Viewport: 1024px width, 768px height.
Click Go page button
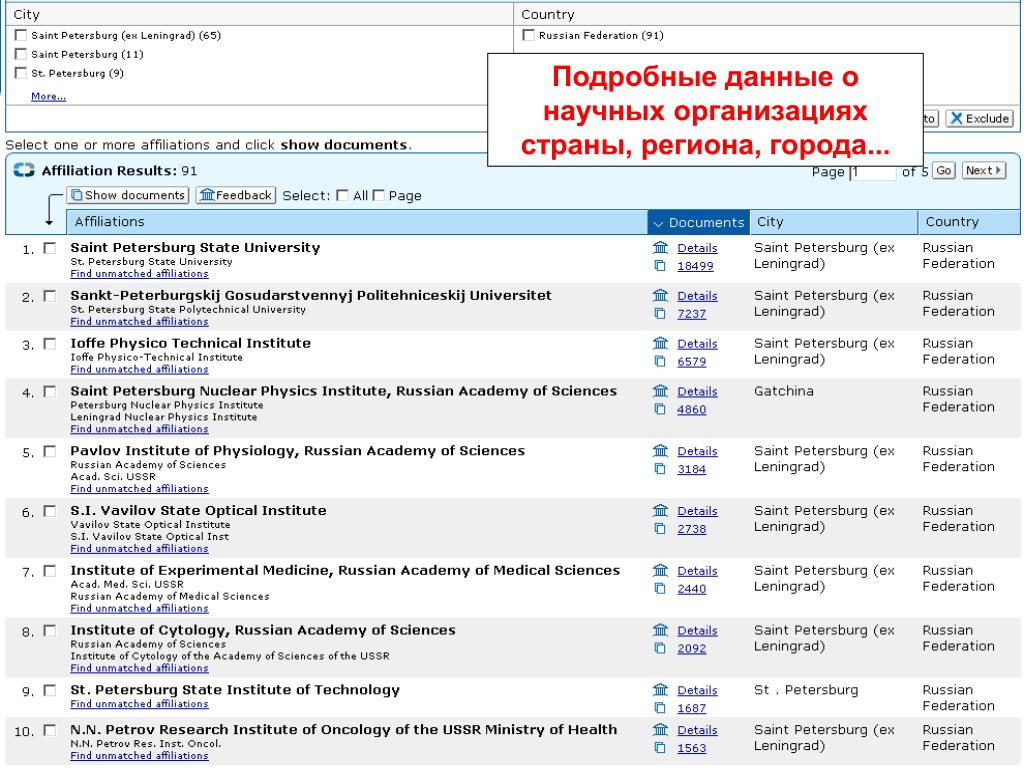tap(943, 170)
